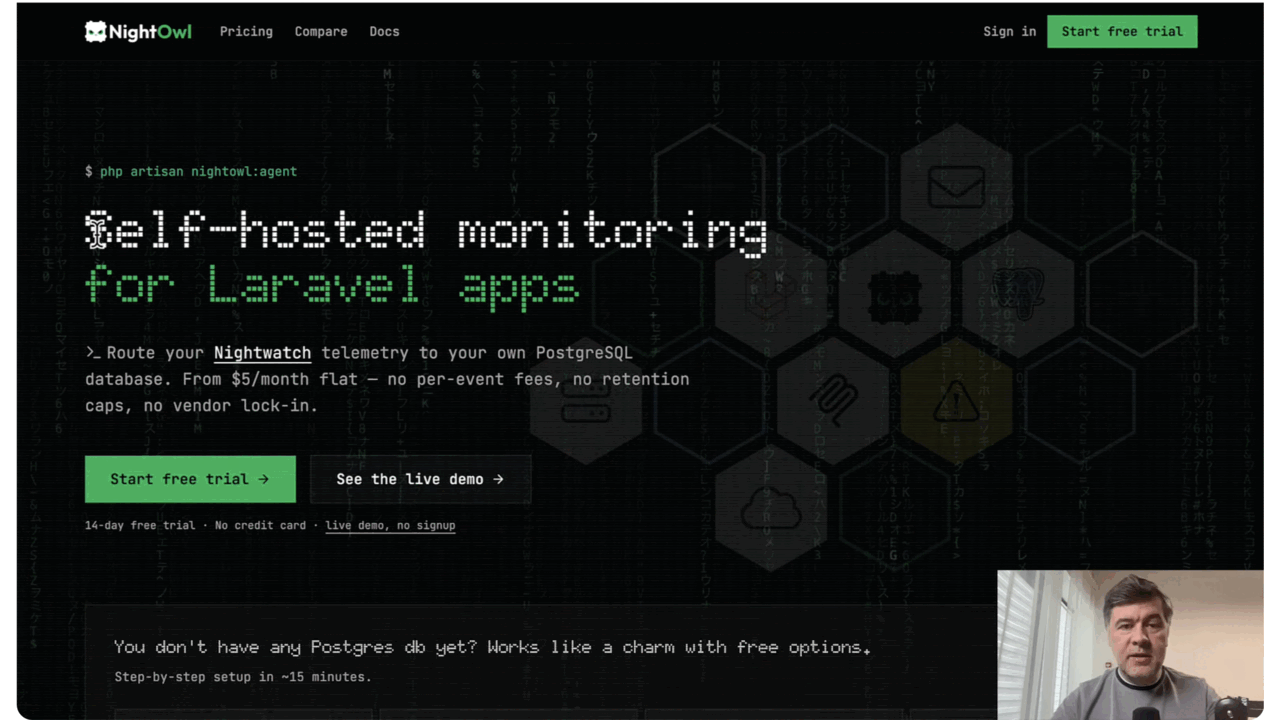1280x720 pixels.
Task: Follow the underlined Nightwatch link
Action: coord(262,353)
